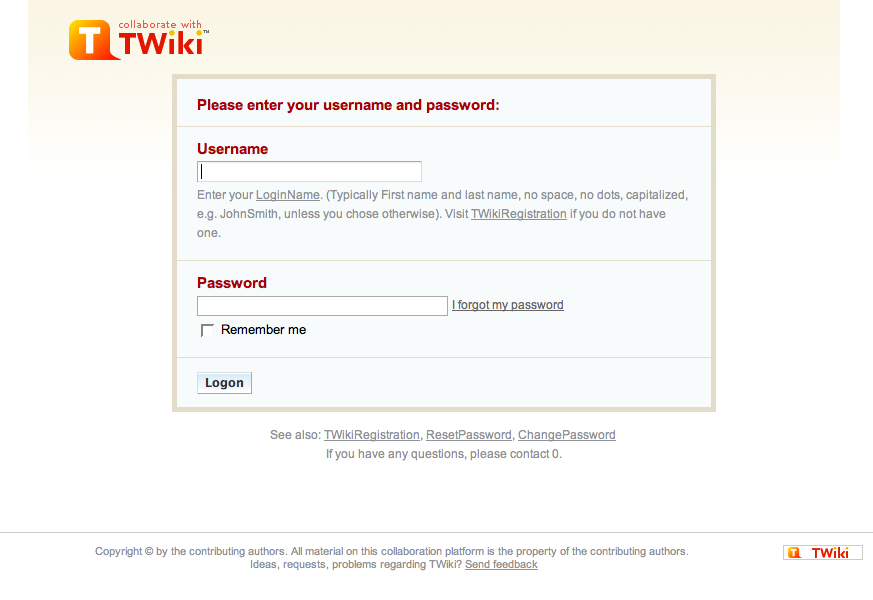Click the Username label text

tap(232, 148)
